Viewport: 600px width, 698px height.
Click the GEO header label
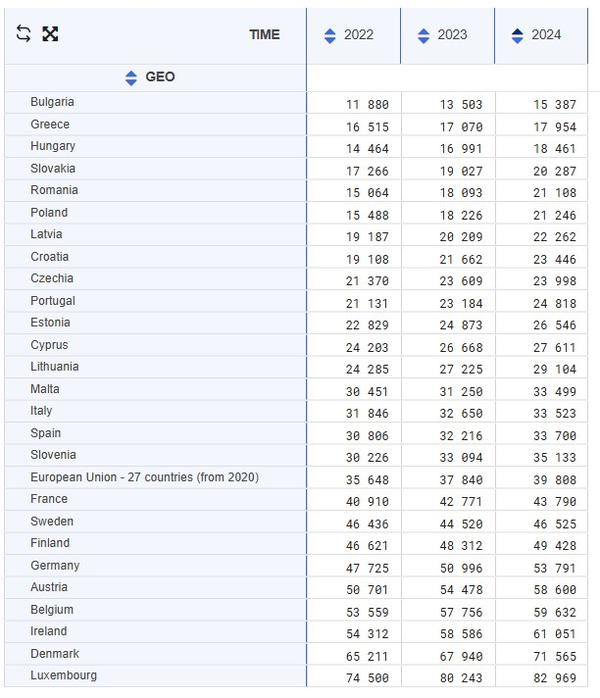pos(160,77)
